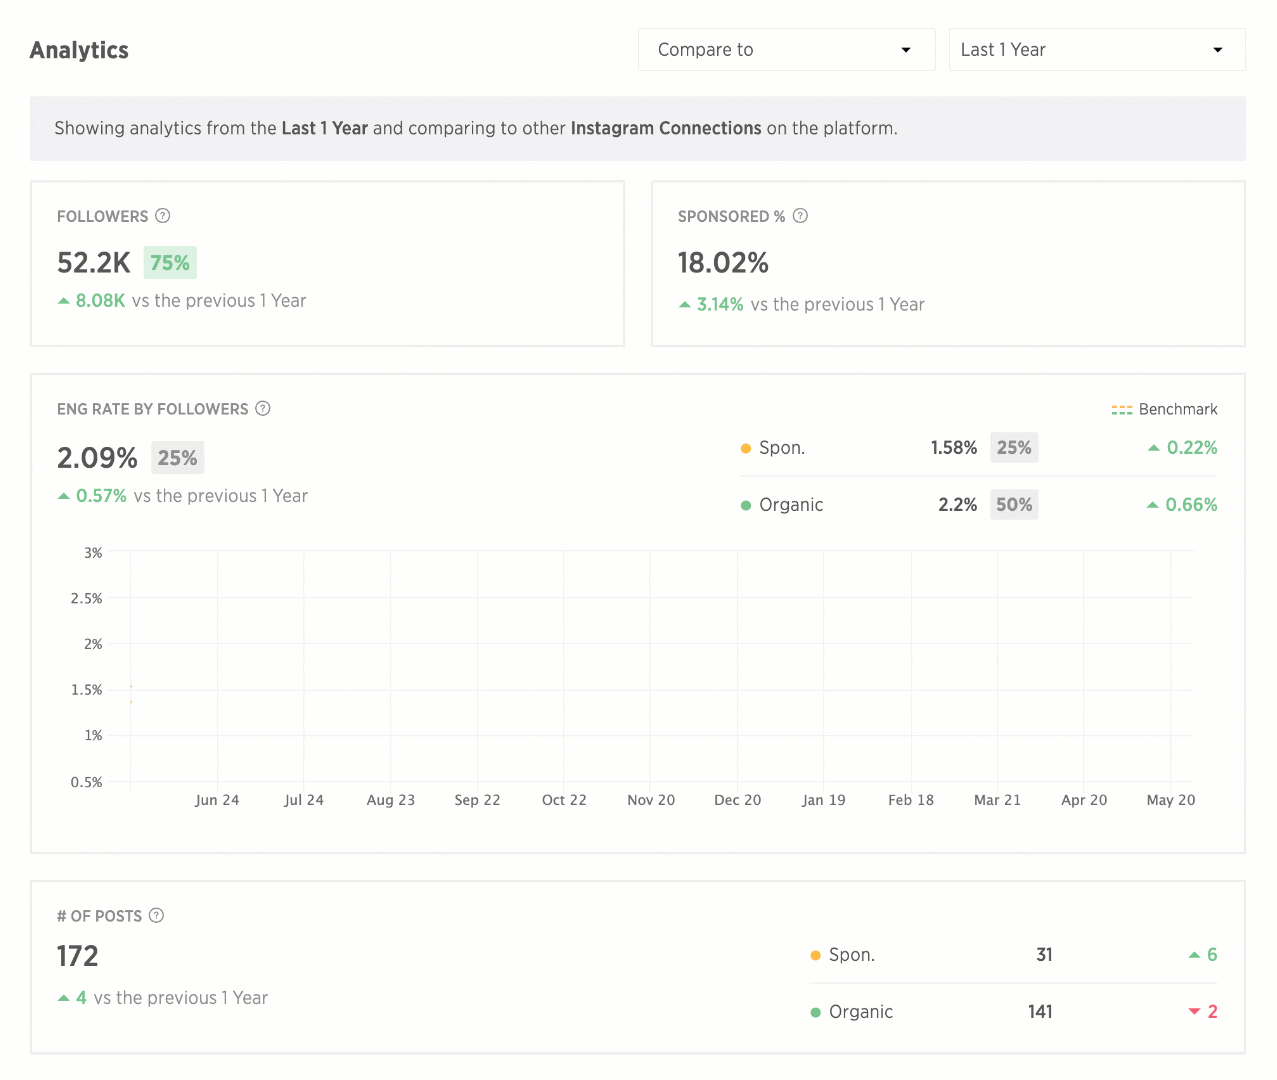
Task: Open the Last 1 Year date range dropdown
Action: point(1096,50)
